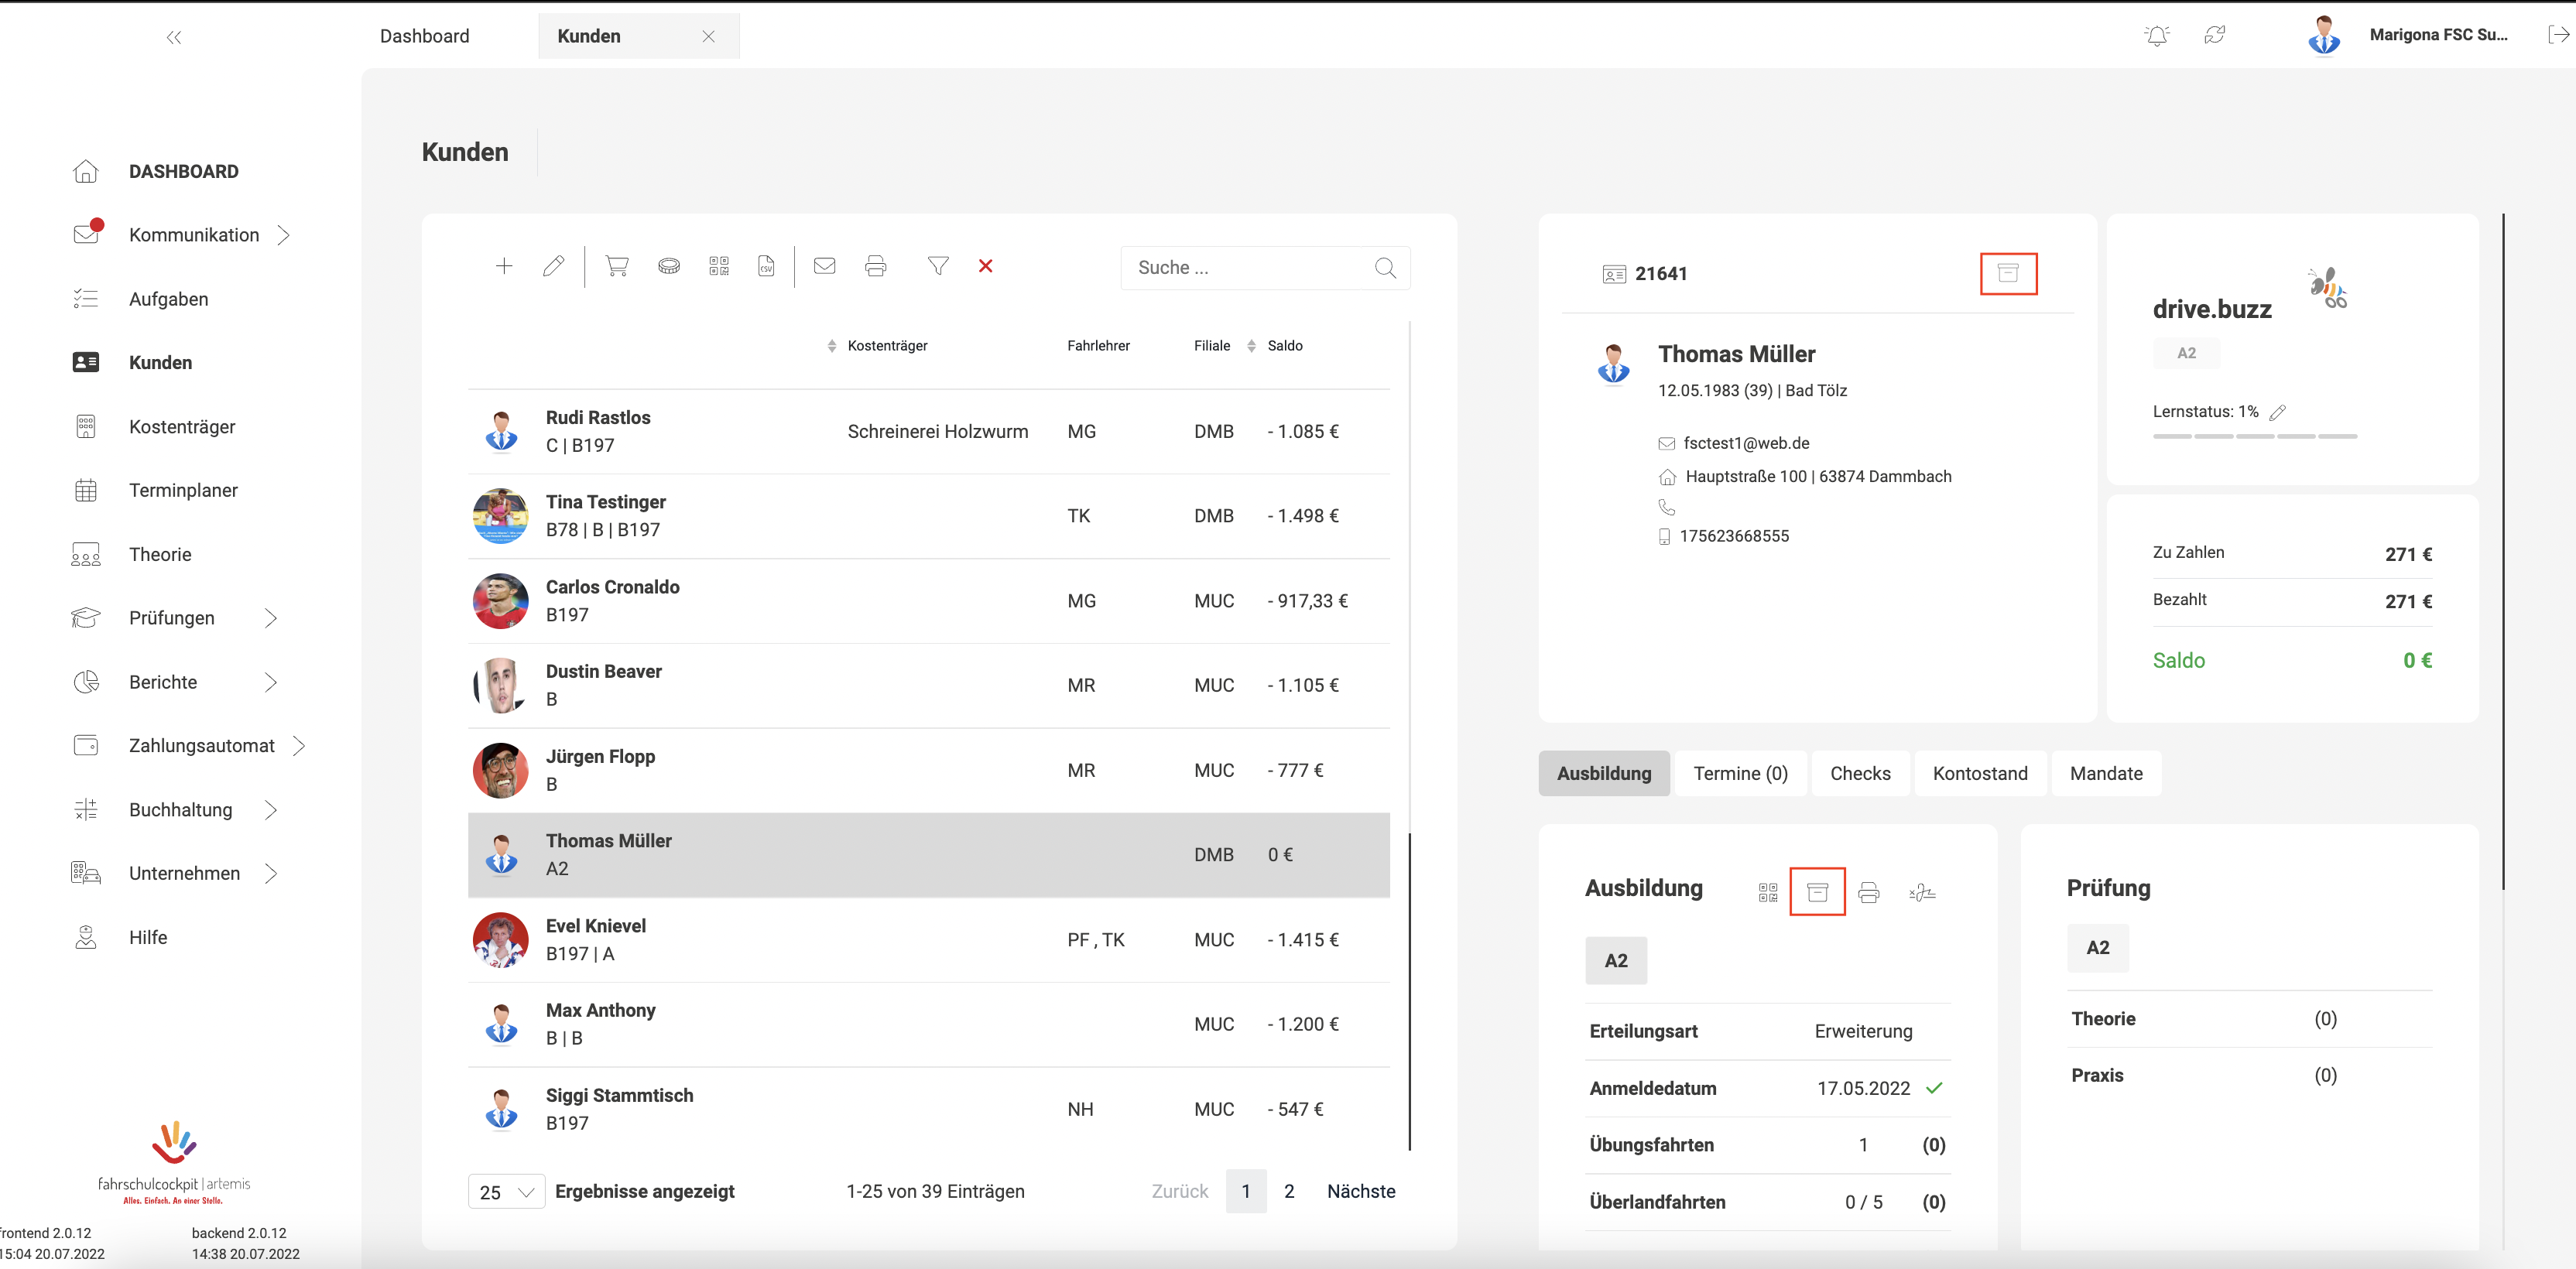This screenshot has width=2576, height=1269.
Task: Click archive icon next to customer number 21641
Action: click(2007, 273)
